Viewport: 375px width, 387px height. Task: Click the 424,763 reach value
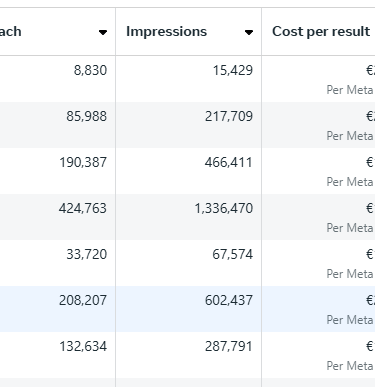pyautogui.click(x=83, y=208)
